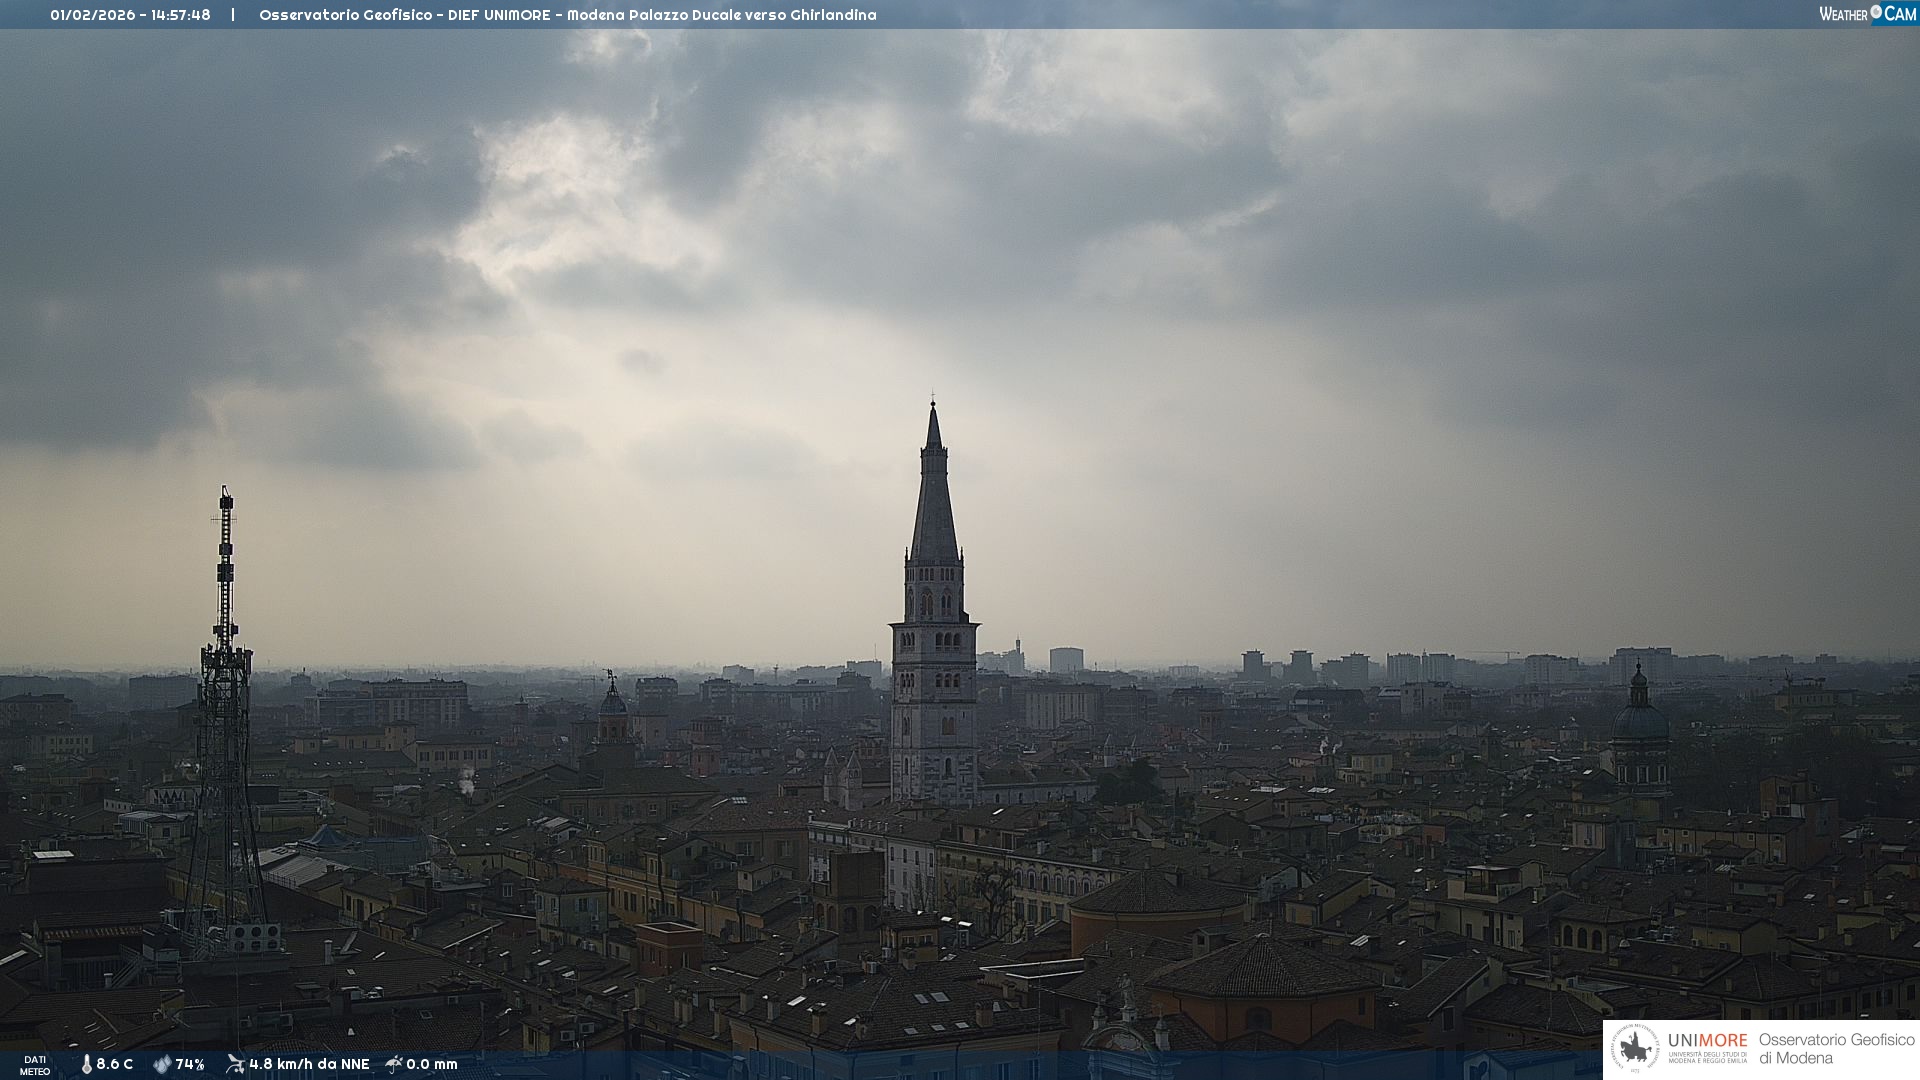This screenshot has height=1080, width=1920.
Task: Click the Osservatorio Geofisico di Modena text
Action: click(1836, 1049)
